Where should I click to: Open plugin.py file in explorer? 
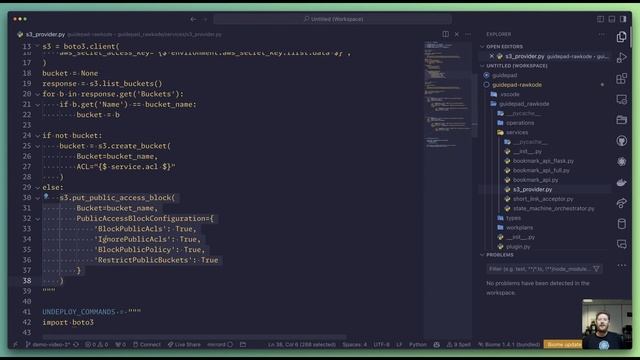[x=518, y=247]
